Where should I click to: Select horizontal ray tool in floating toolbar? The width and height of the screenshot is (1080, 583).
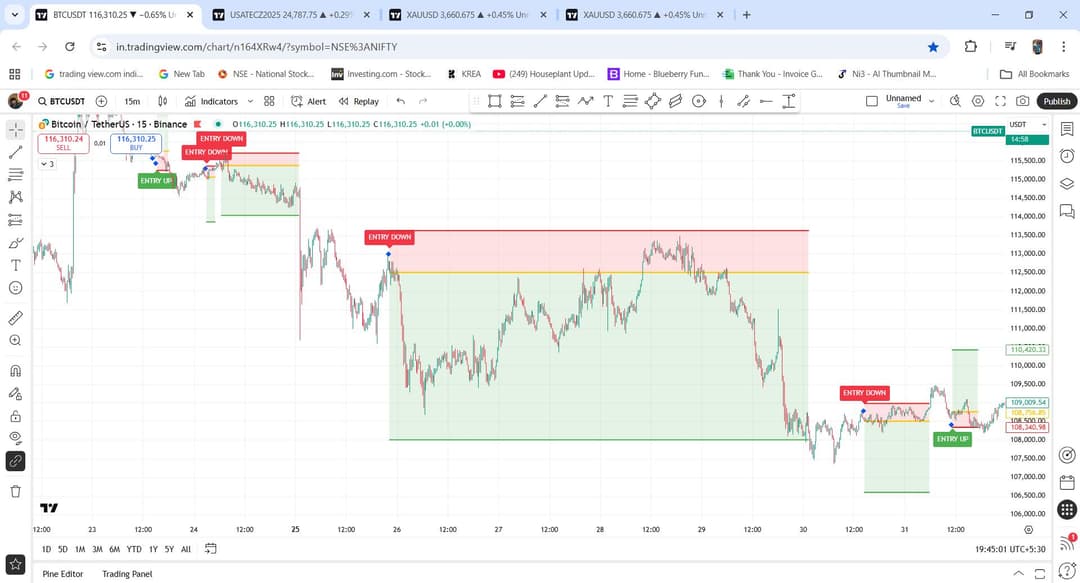[766, 101]
